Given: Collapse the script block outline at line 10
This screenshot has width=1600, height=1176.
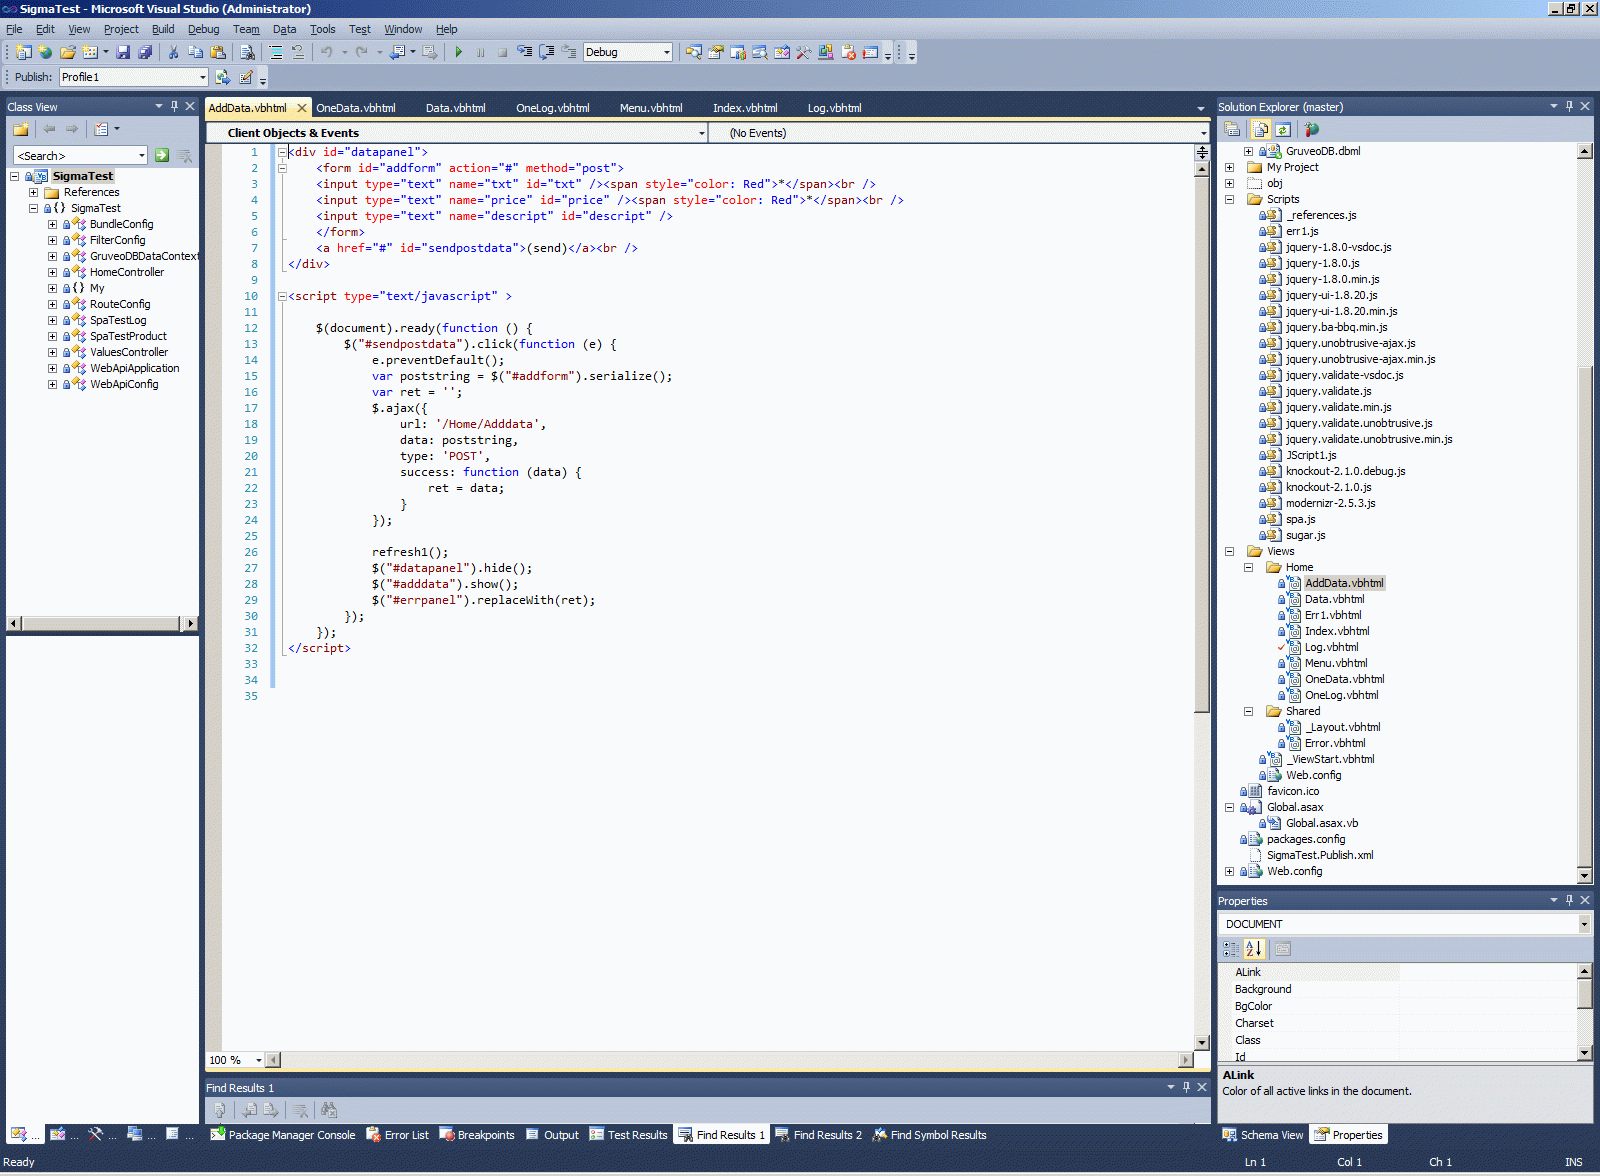Looking at the screenshot, I should (x=282, y=296).
